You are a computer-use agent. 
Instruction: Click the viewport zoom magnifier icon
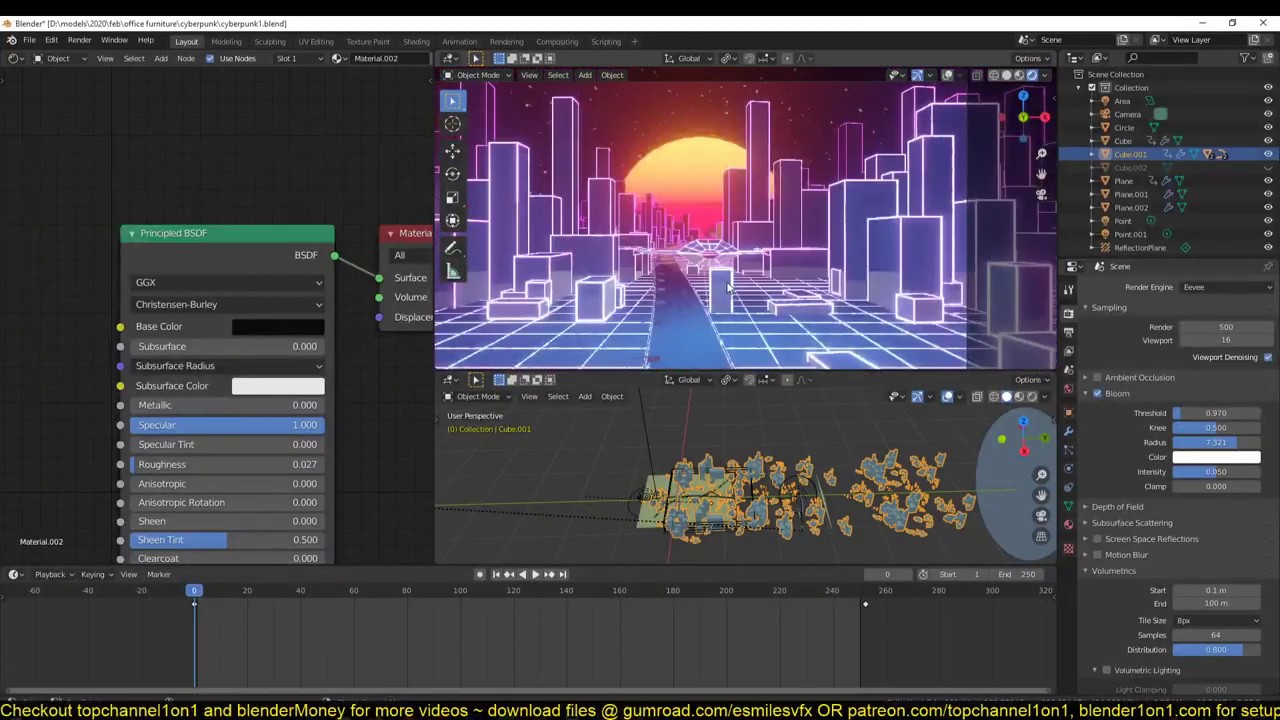pyautogui.click(x=1041, y=154)
